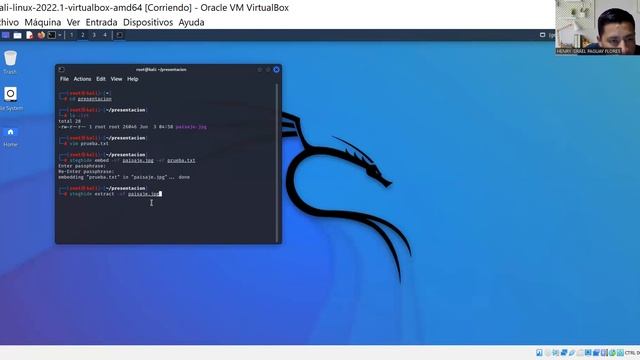Minimize the terminal window
This screenshot has height=360, width=640.
(260, 70)
